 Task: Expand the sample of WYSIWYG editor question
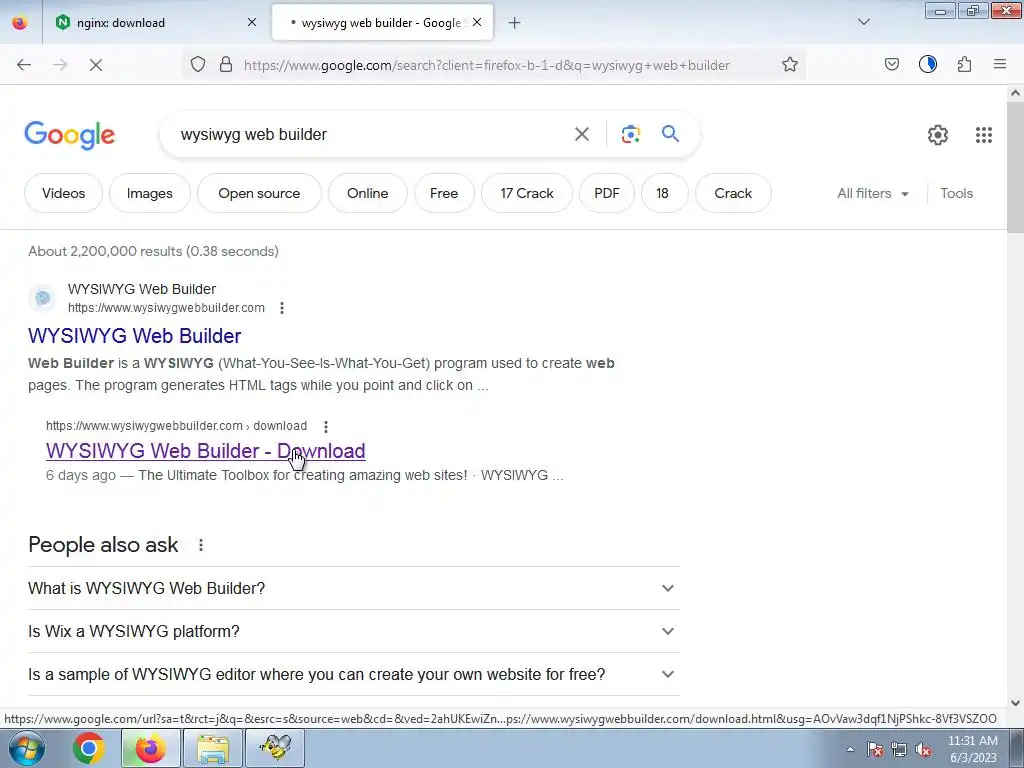coord(353,674)
